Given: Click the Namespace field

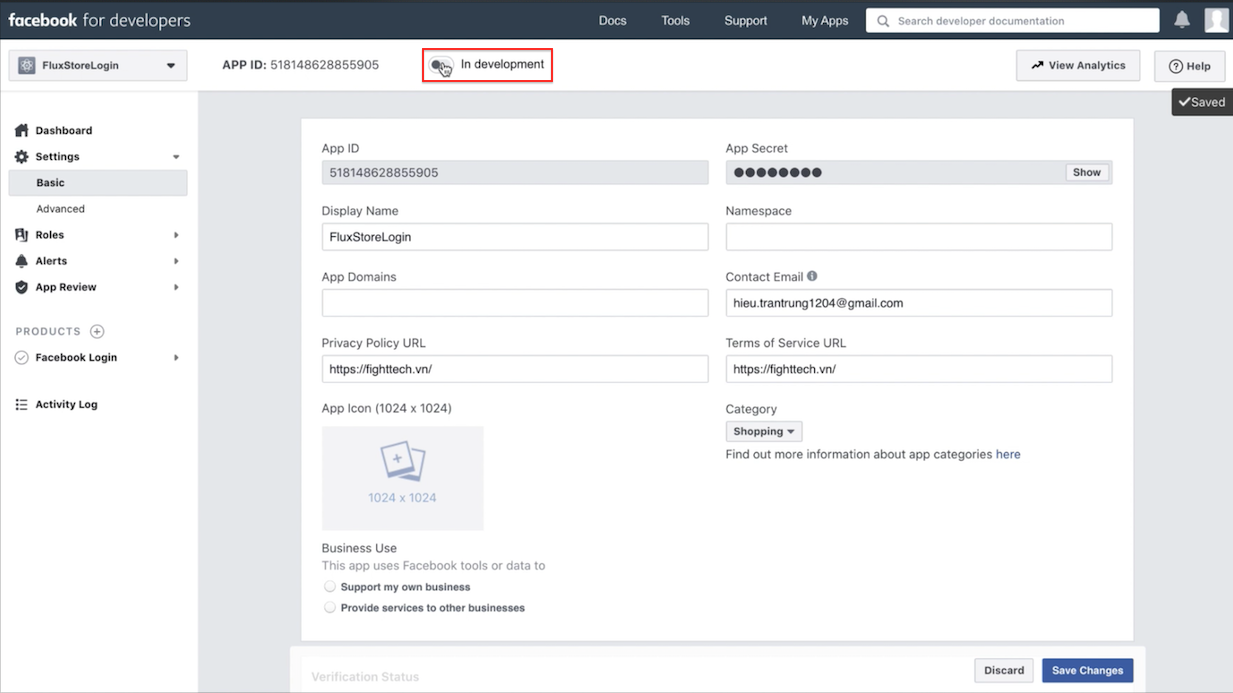Looking at the screenshot, I should (919, 237).
